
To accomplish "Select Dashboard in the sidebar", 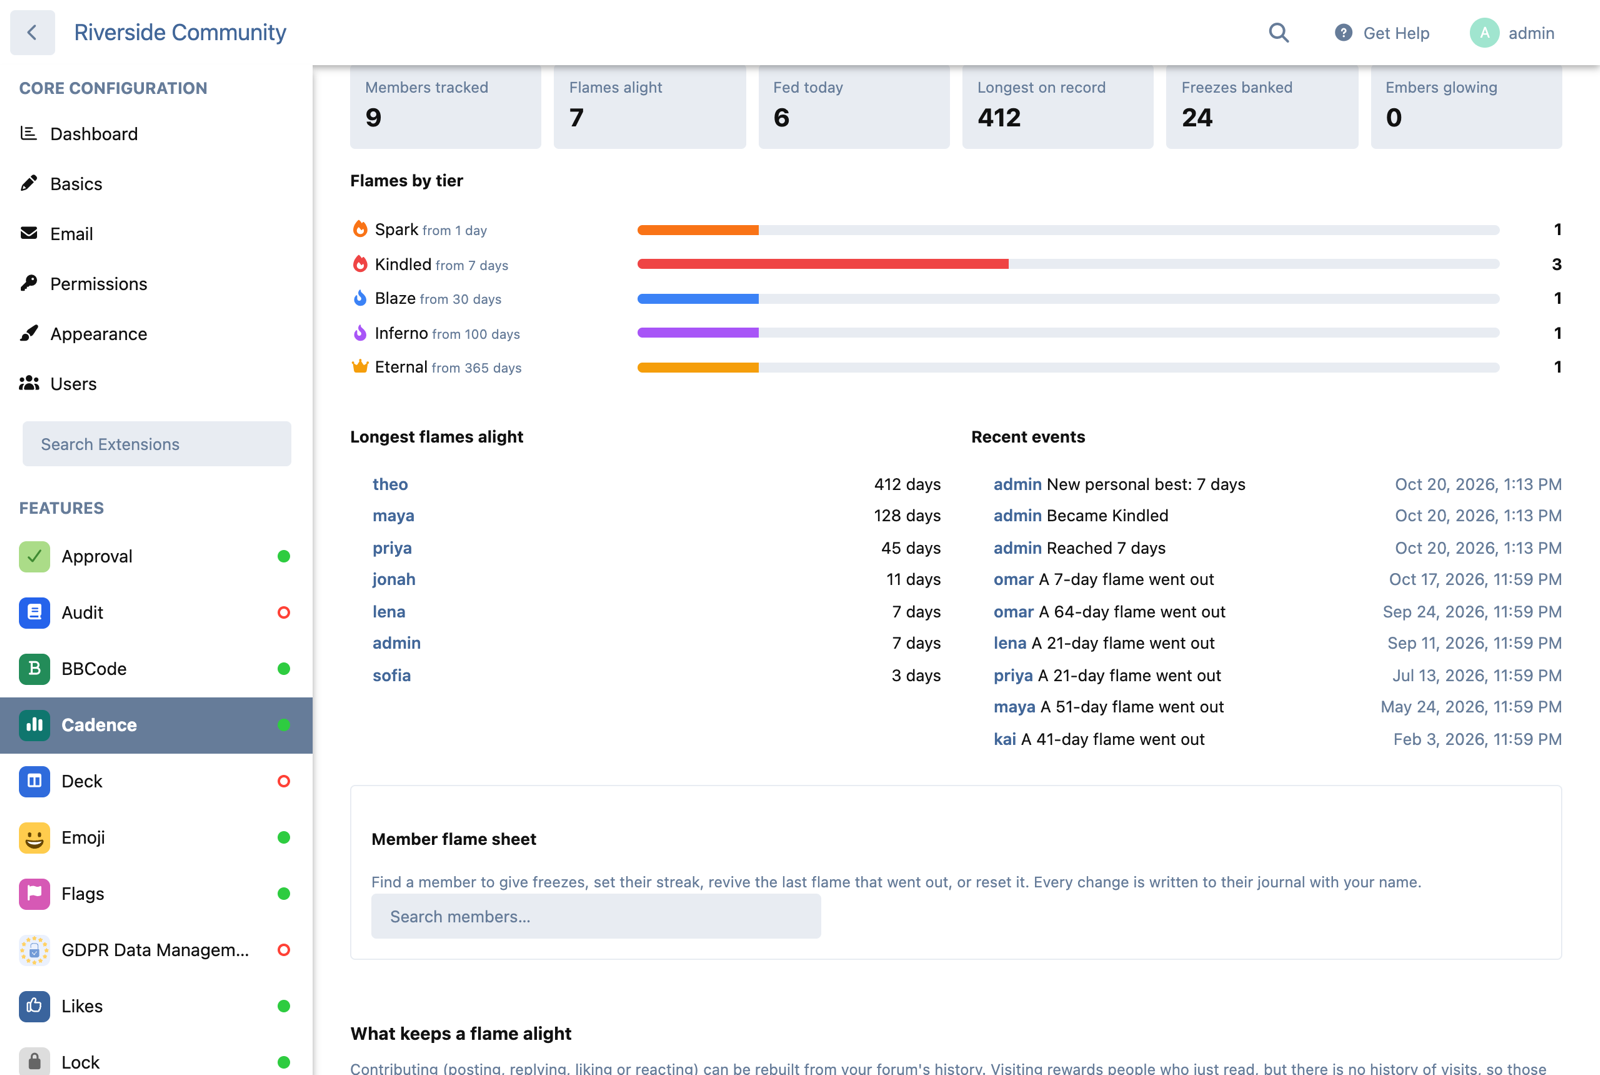I will 156,133.
